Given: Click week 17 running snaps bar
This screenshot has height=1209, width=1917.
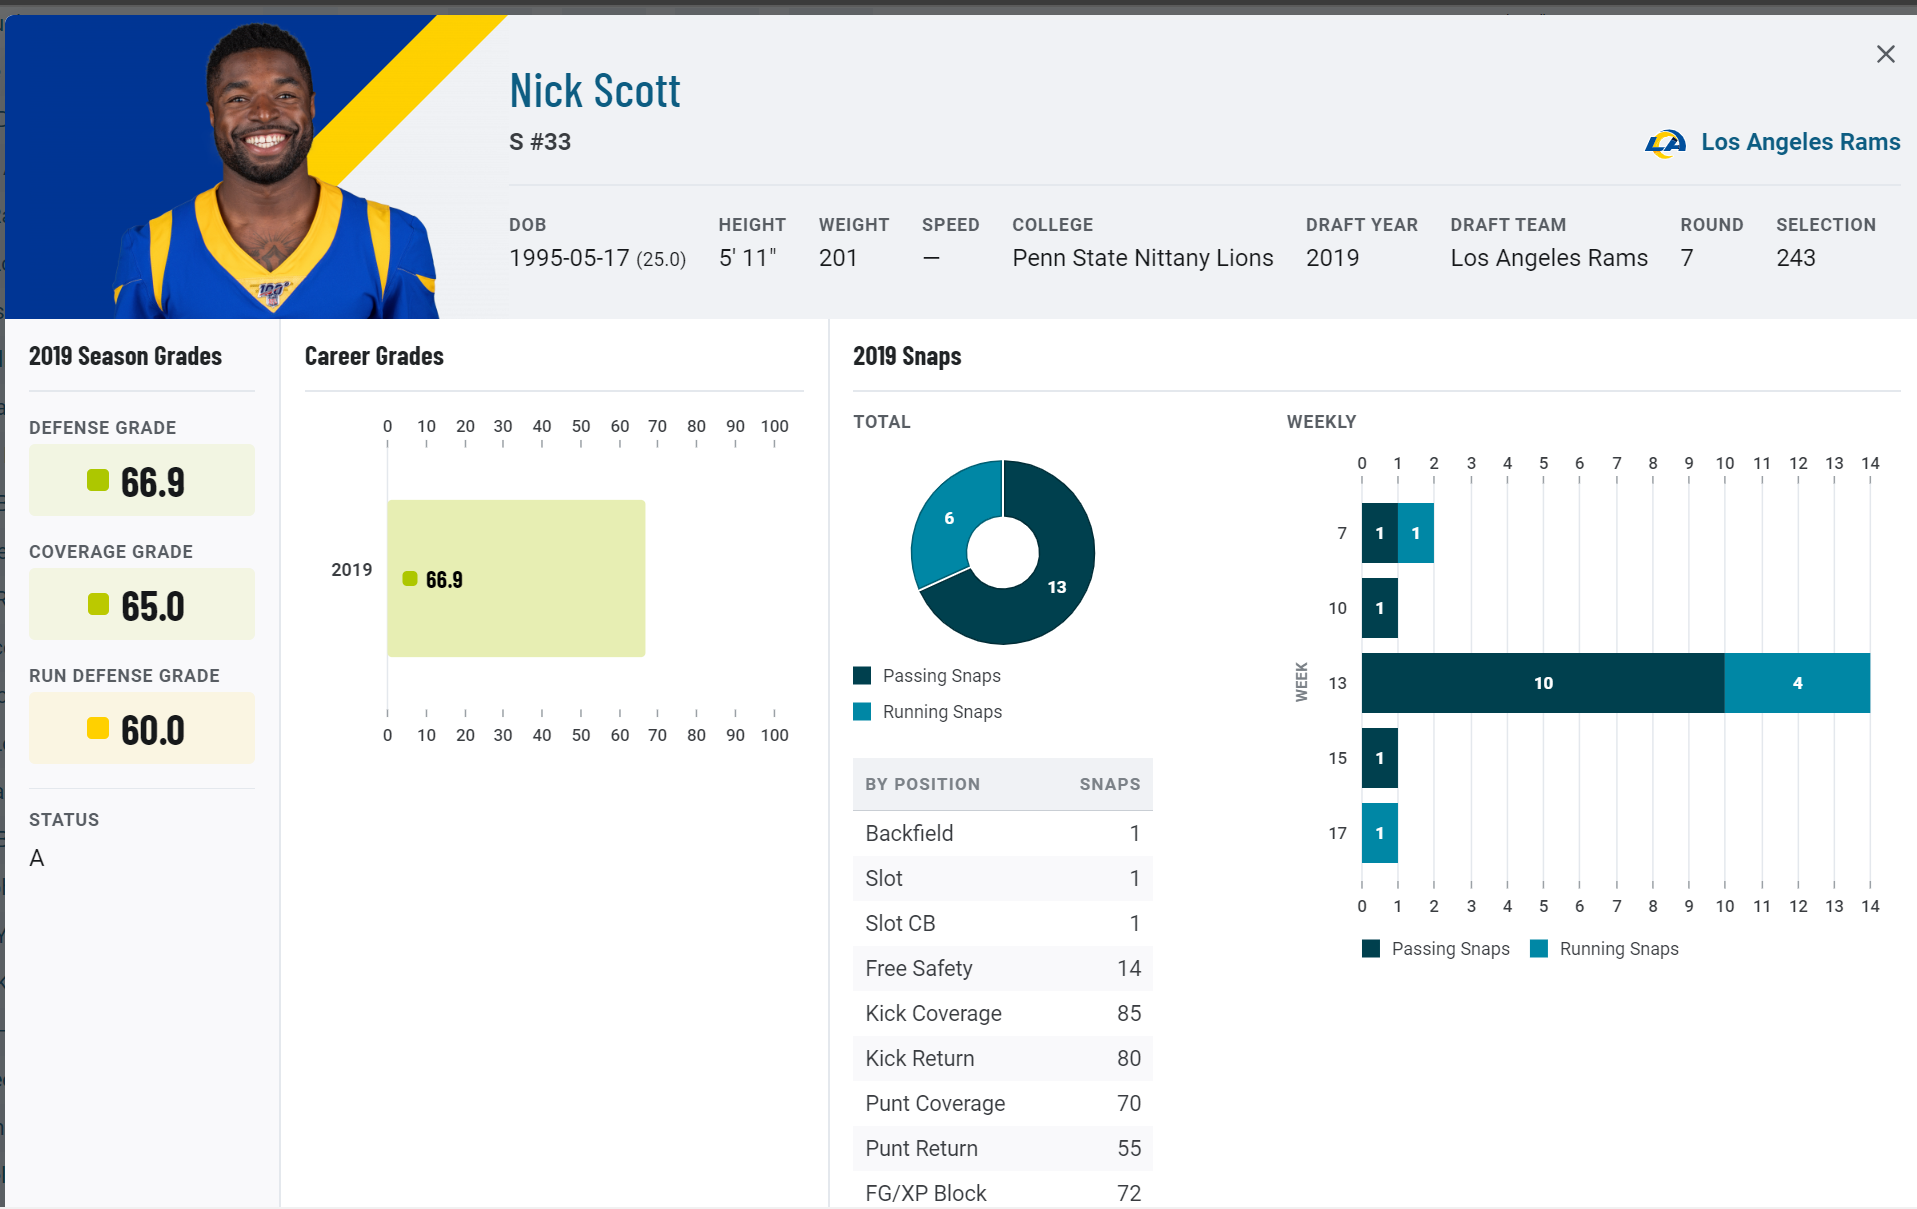Looking at the screenshot, I should tap(1380, 833).
